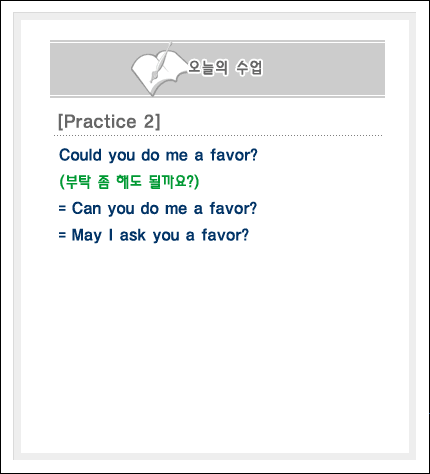Screen dimensions: 430x474
Task: Click the word 'Can' in the second sentence
Action: coord(86,208)
